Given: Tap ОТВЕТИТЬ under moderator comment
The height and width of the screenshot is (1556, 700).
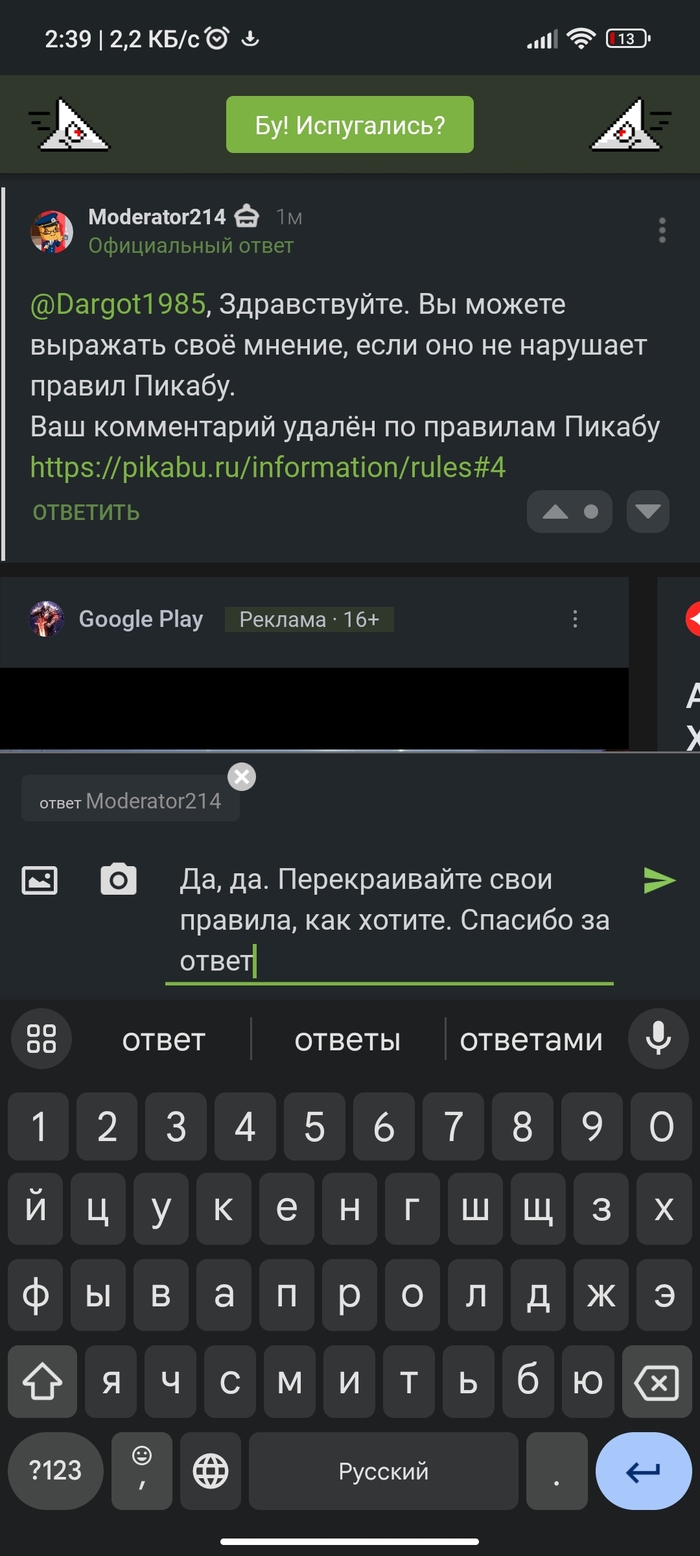Looking at the screenshot, I should tap(86, 513).
